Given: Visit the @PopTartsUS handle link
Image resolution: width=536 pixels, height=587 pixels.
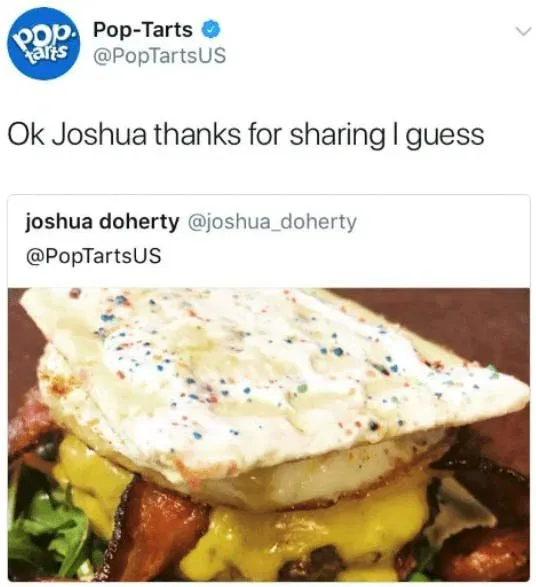Looking at the screenshot, I should click(159, 56).
